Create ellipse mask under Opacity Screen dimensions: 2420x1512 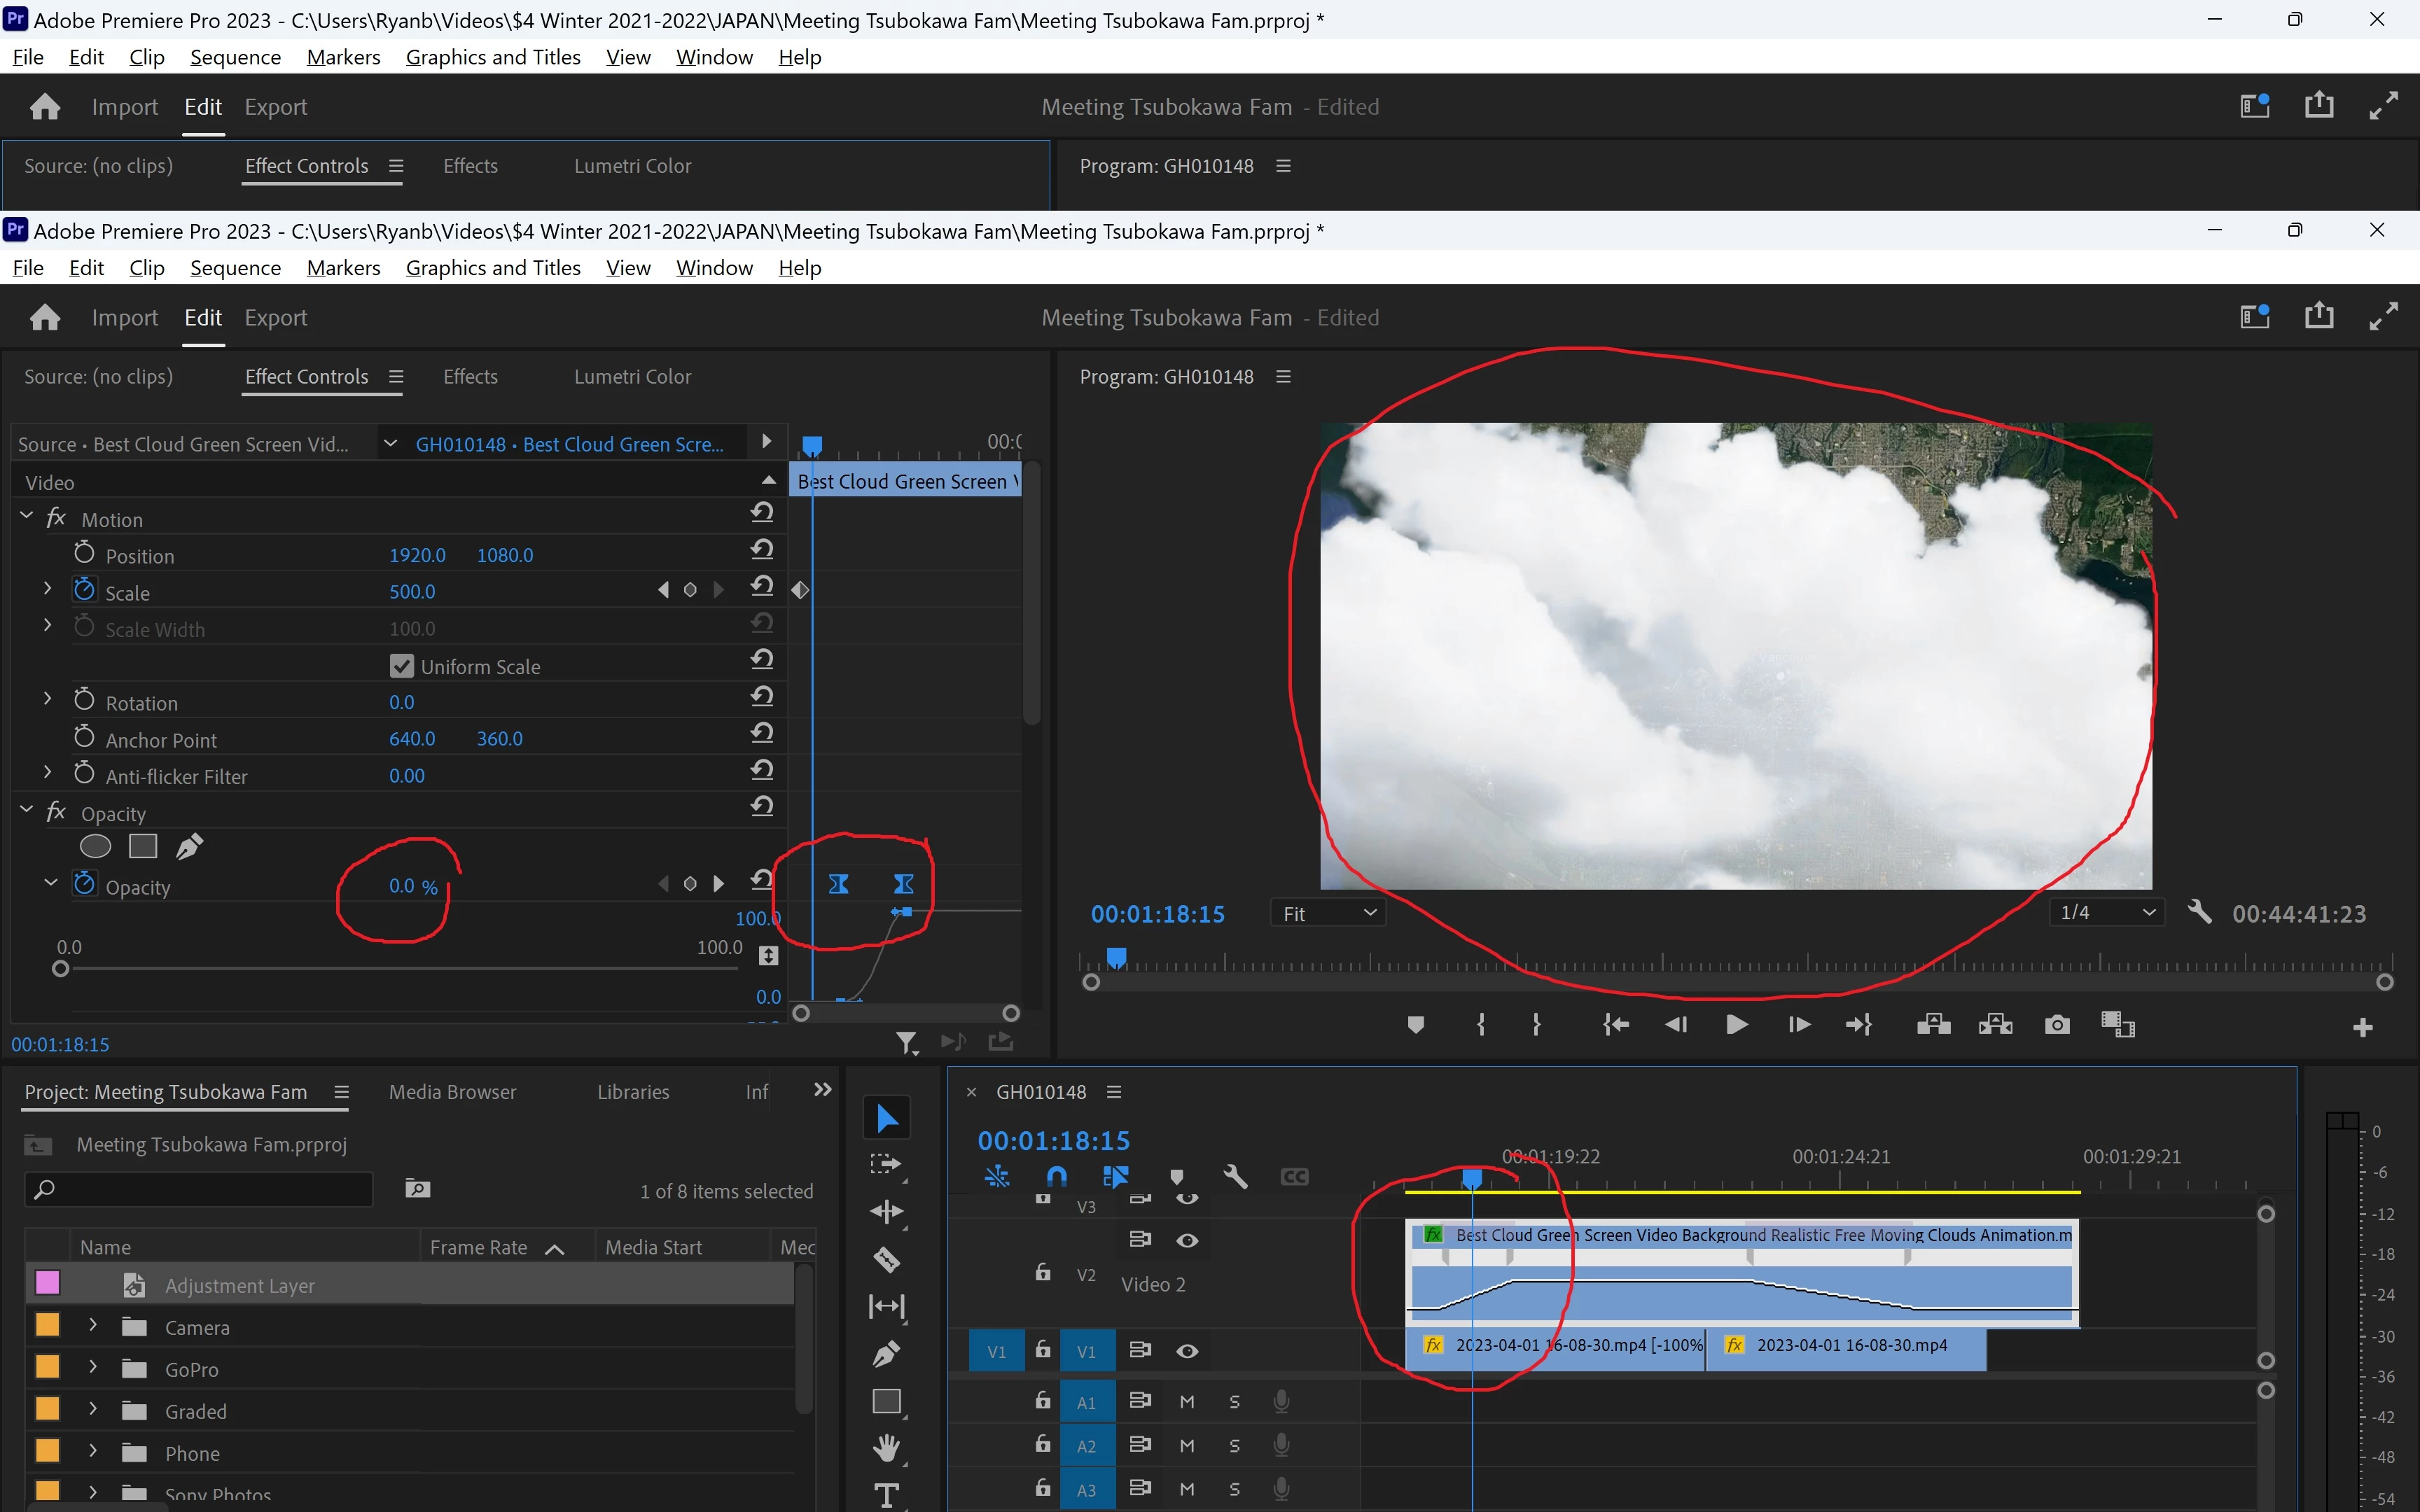pos(95,847)
